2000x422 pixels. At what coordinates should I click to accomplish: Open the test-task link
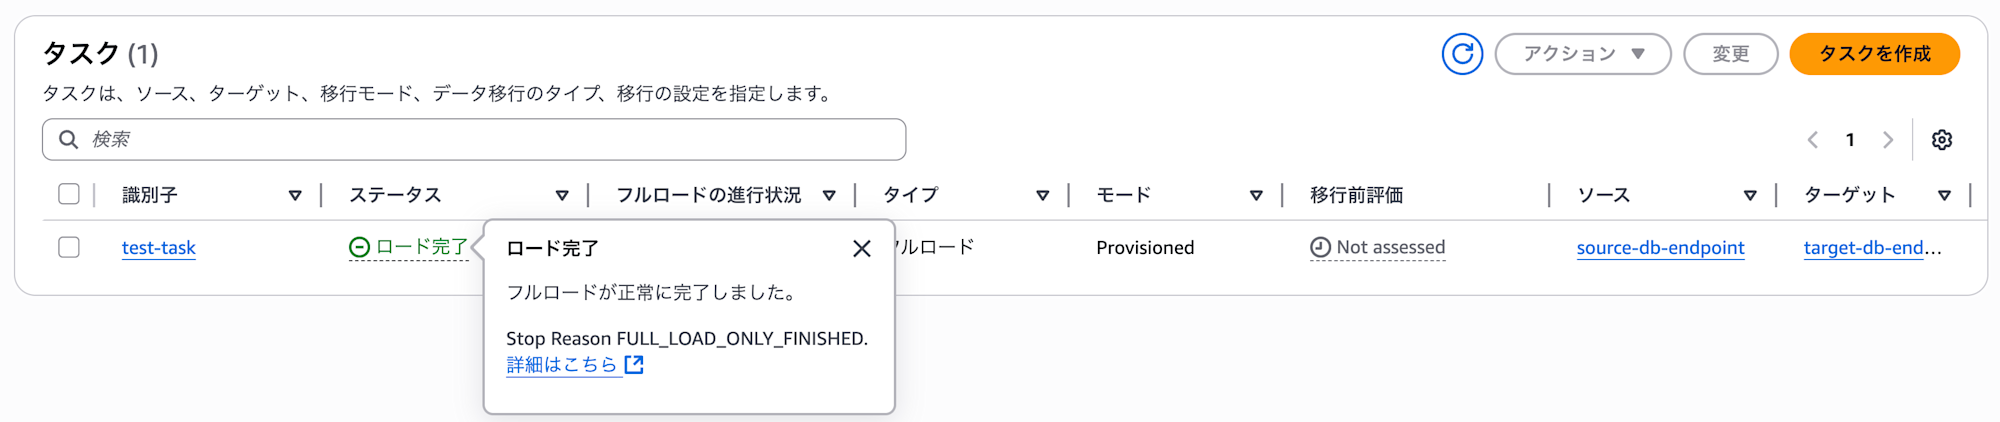point(158,248)
